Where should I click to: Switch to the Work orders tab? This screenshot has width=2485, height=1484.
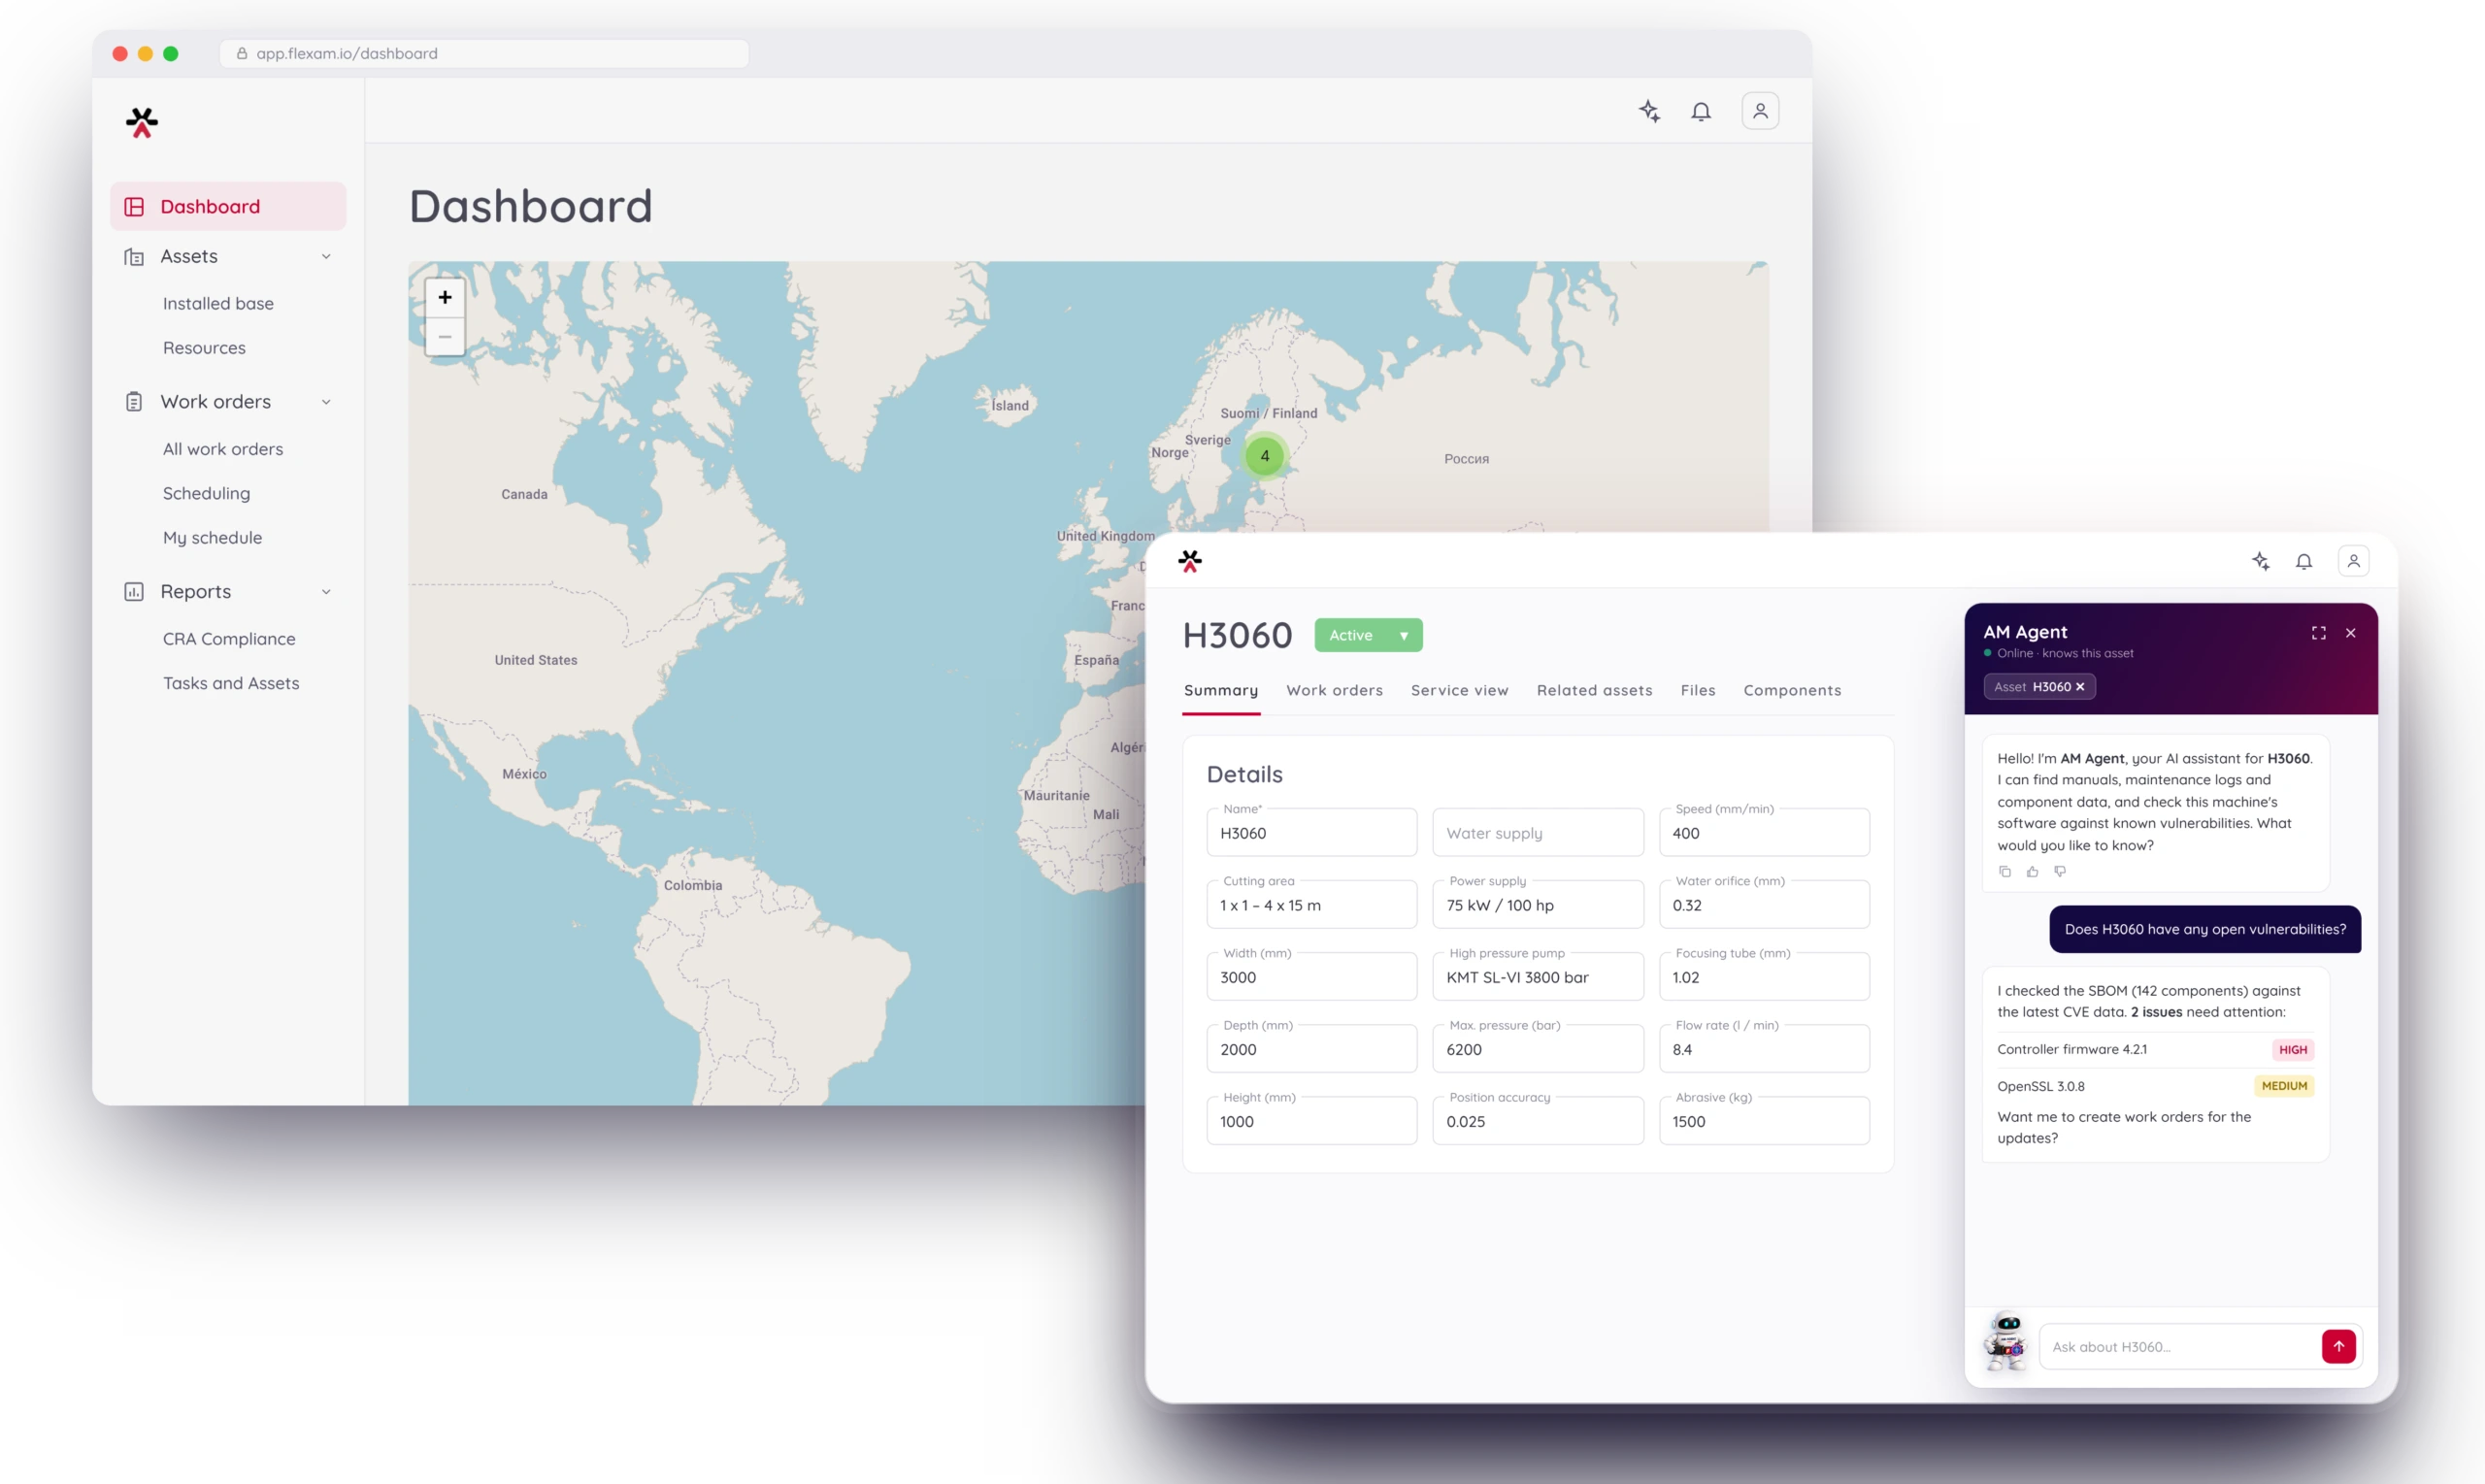1334,690
